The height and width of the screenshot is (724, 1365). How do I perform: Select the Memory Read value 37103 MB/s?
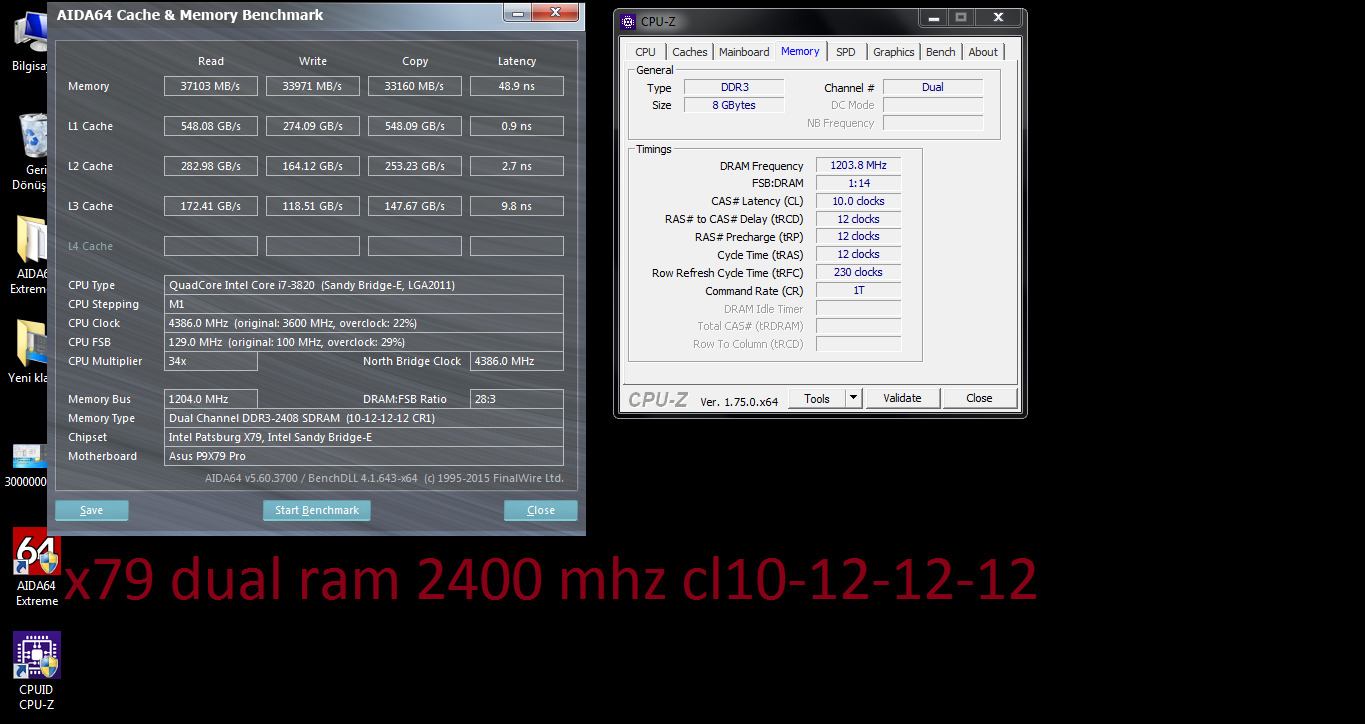click(x=211, y=86)
